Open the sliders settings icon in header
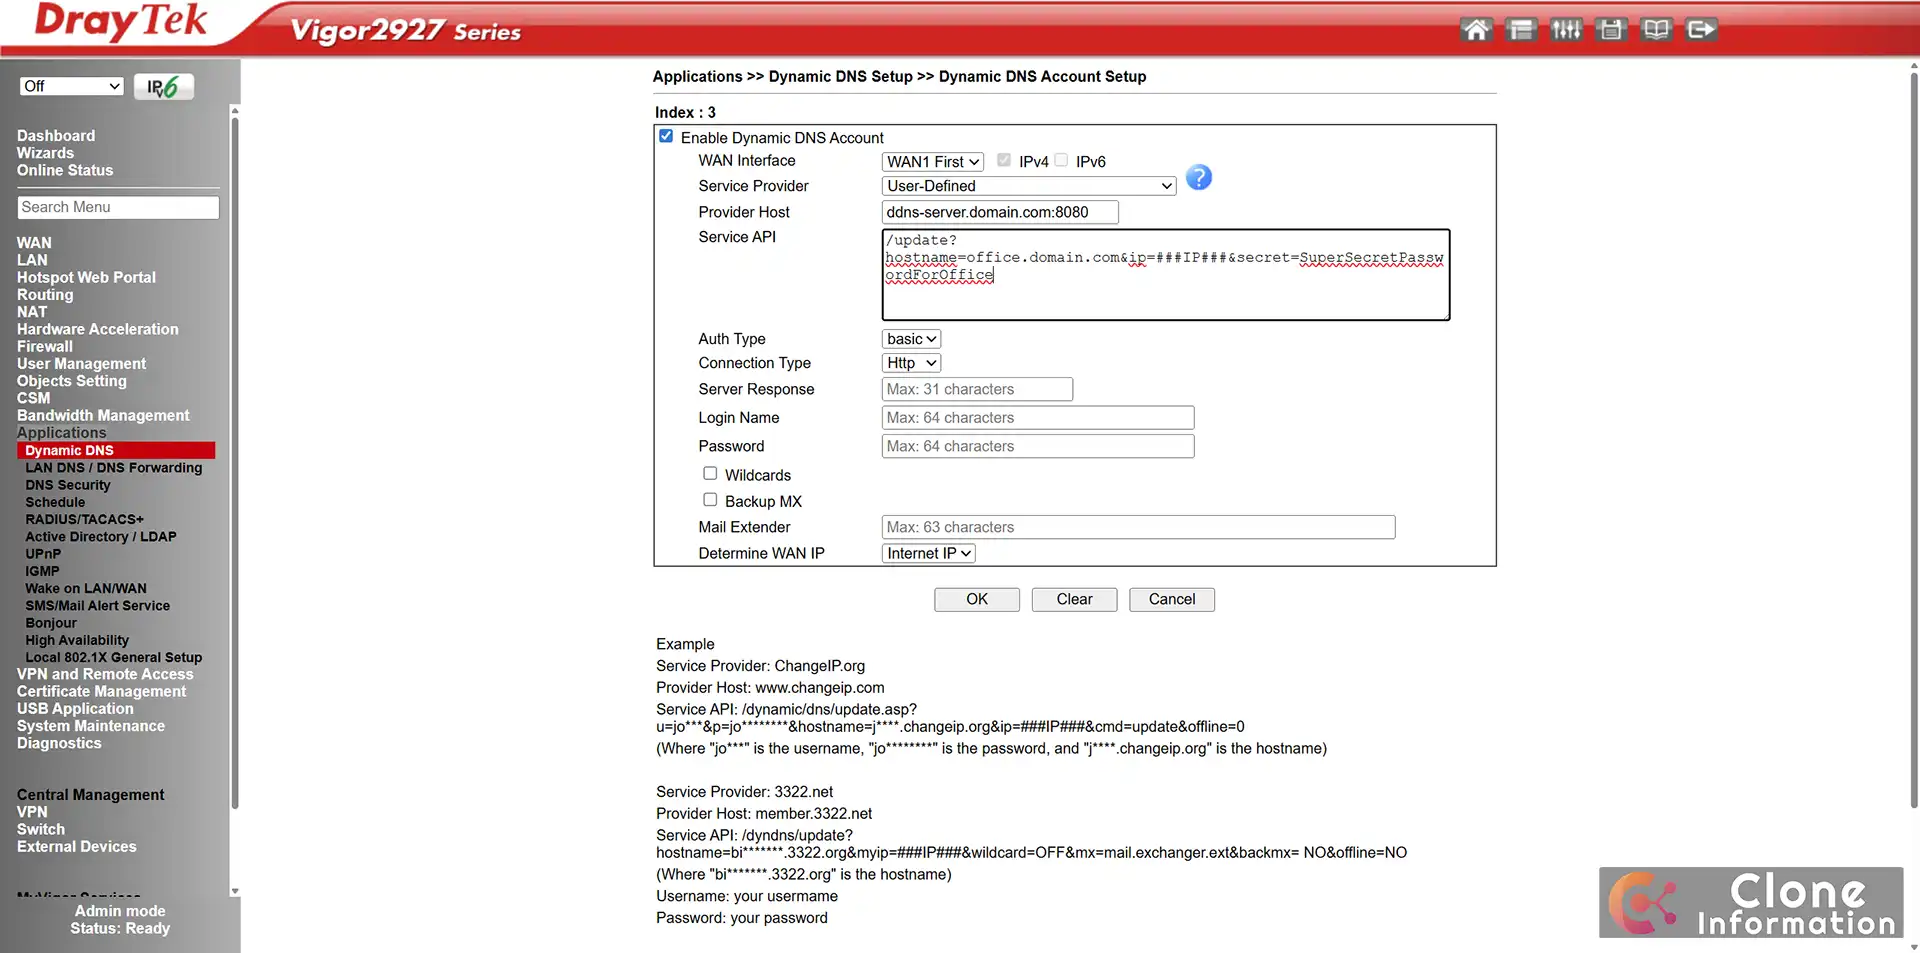This screenshot has width=1920, height=953. point(1566,30)
